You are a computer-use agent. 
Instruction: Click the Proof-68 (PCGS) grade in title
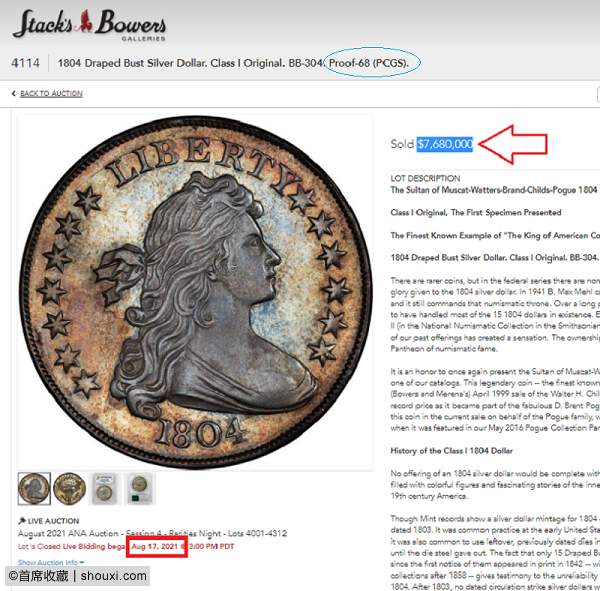(369, 63)
